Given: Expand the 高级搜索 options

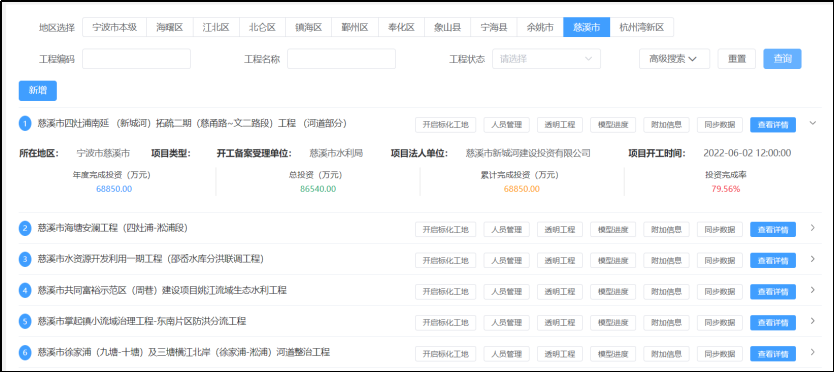Looking at the screenshot, I should click(674, 59).
